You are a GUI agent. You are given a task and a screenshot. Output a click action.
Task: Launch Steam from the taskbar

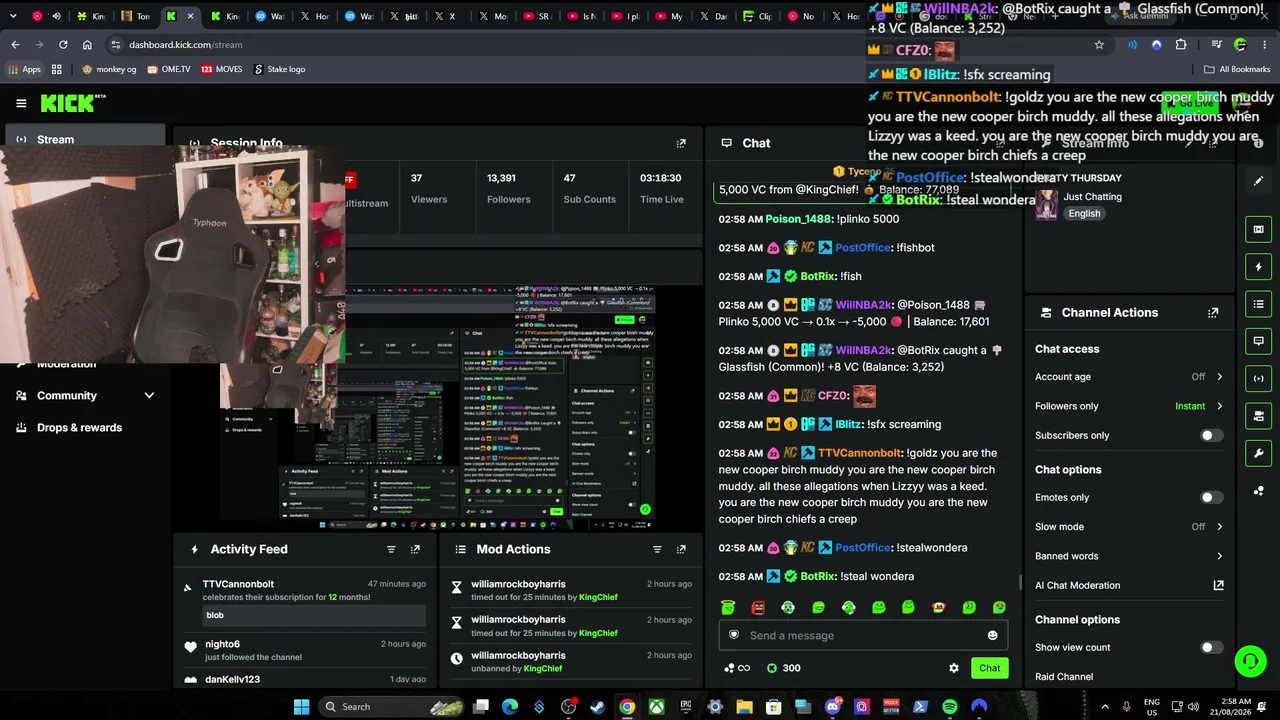[x=597, y=707]
